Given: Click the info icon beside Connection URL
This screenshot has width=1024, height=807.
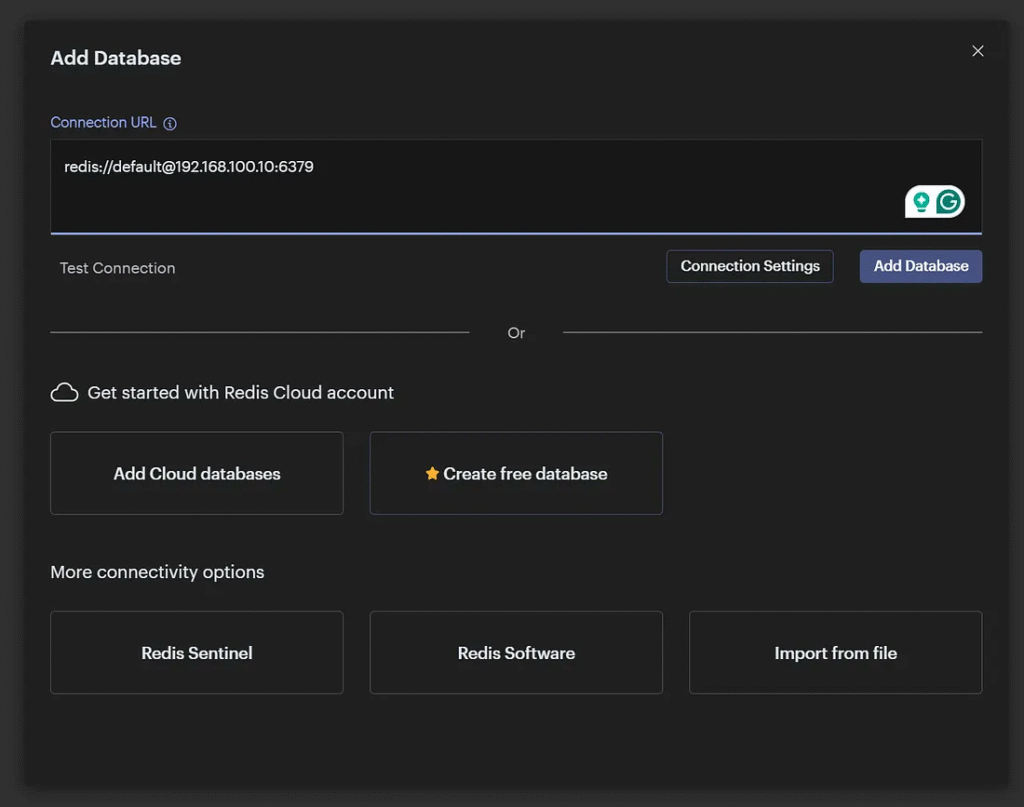Looking at the screenshot, I should click(170, 124).
